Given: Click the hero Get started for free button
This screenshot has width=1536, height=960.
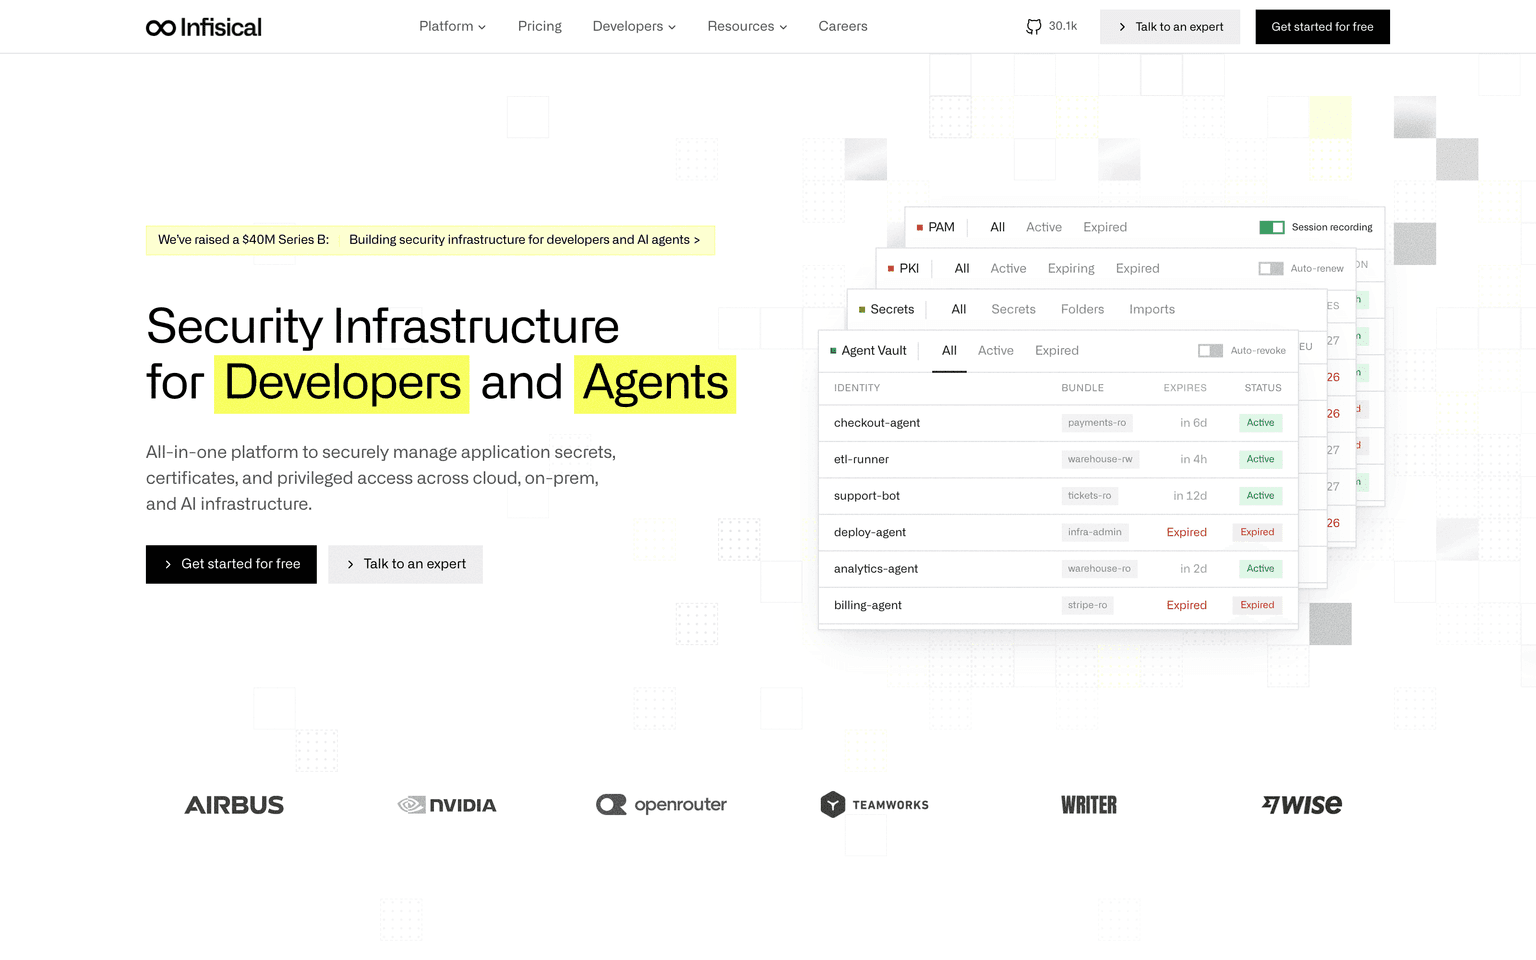Looking at the screenshot, I should pyautogui.click(x=231, y=564).
